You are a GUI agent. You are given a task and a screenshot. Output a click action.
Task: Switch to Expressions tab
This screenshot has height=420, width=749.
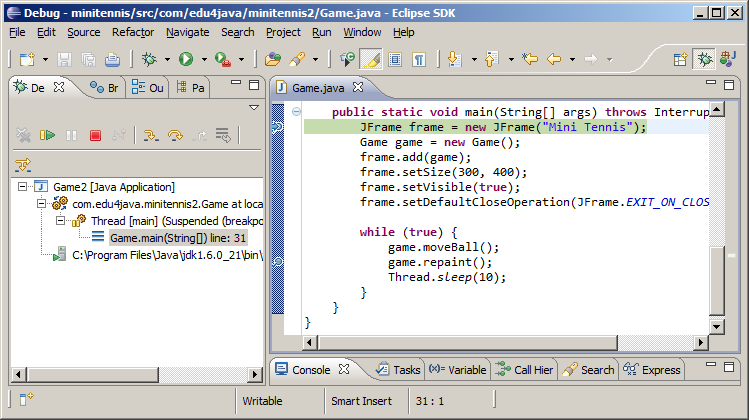coord(652,370)
